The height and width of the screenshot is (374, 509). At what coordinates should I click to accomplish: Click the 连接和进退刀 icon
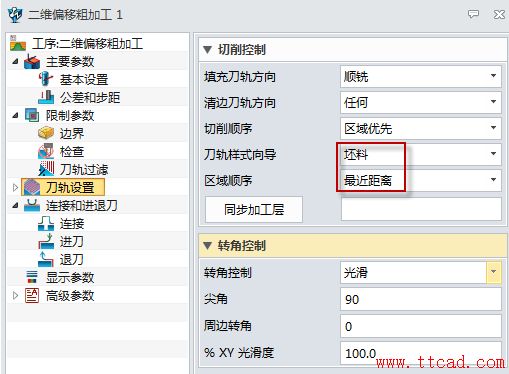(x=32, y=205)
